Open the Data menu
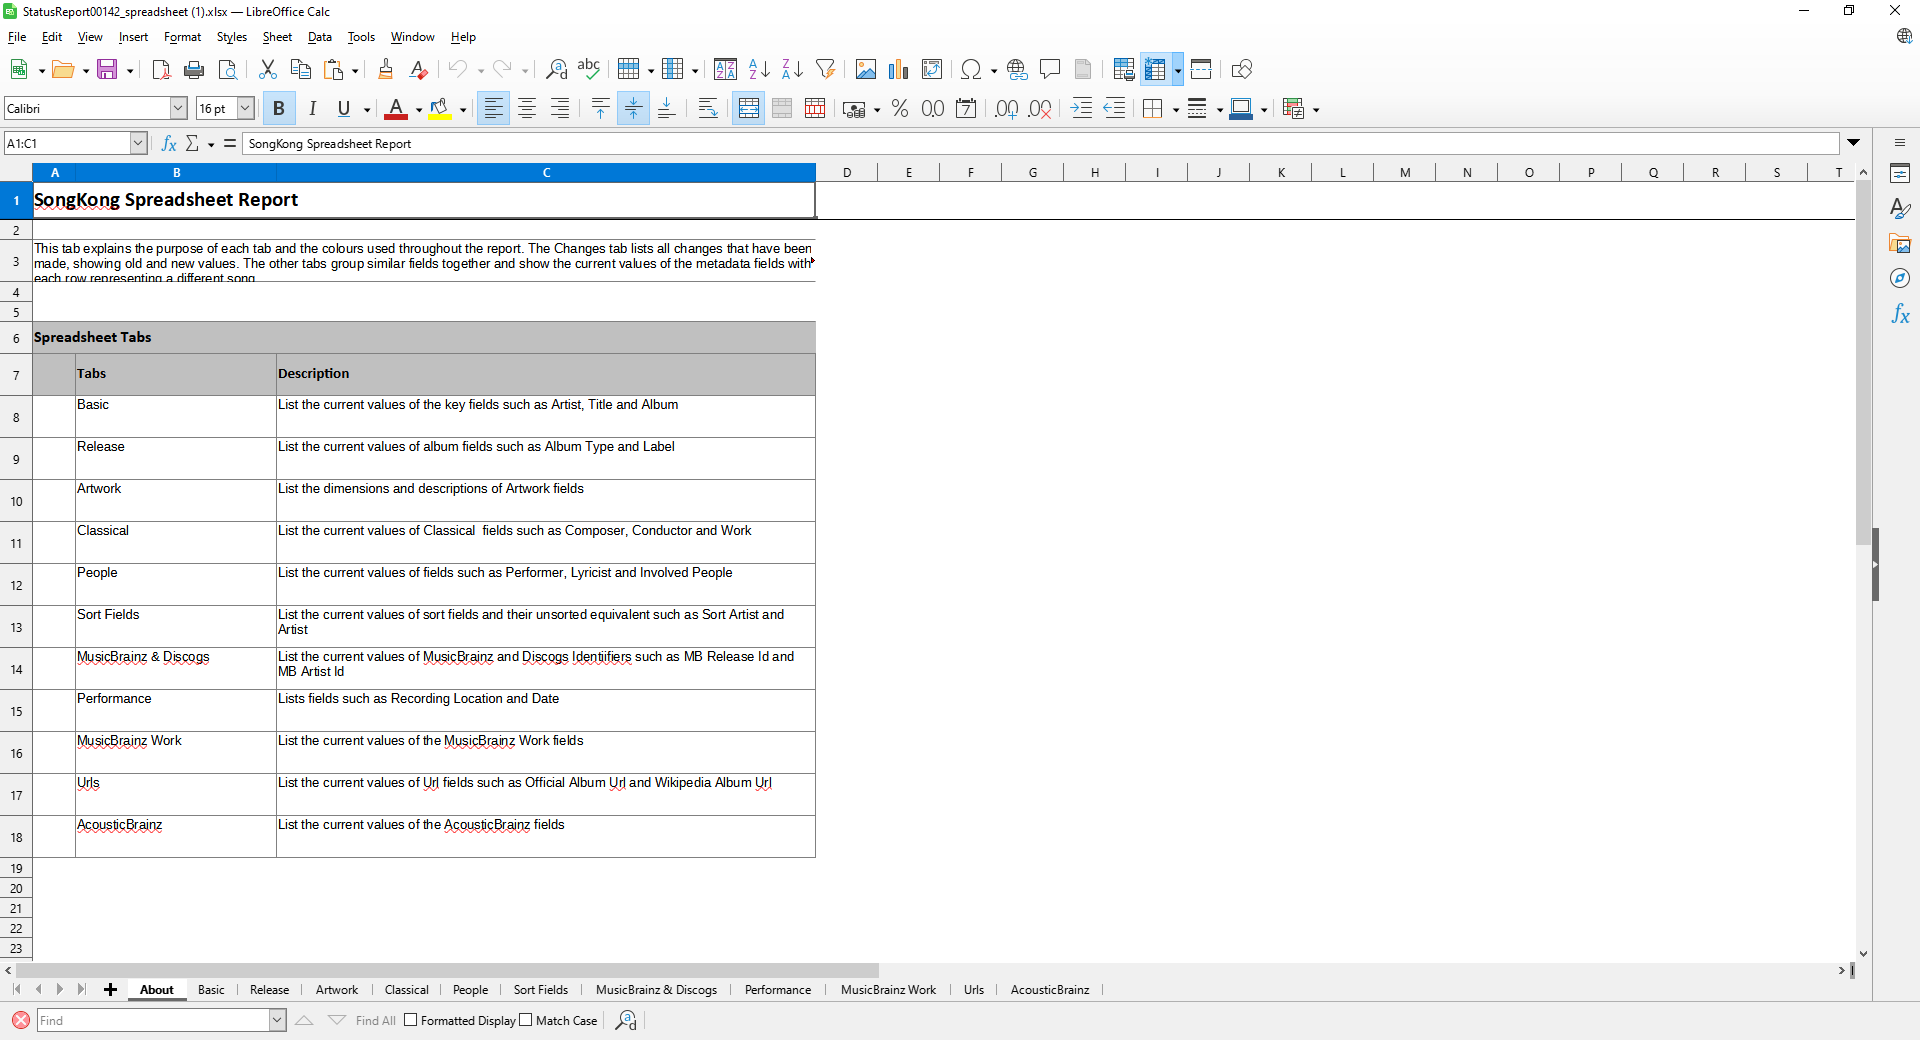1920x1040 pixels. pyautogui.click(x=319, y=37)
